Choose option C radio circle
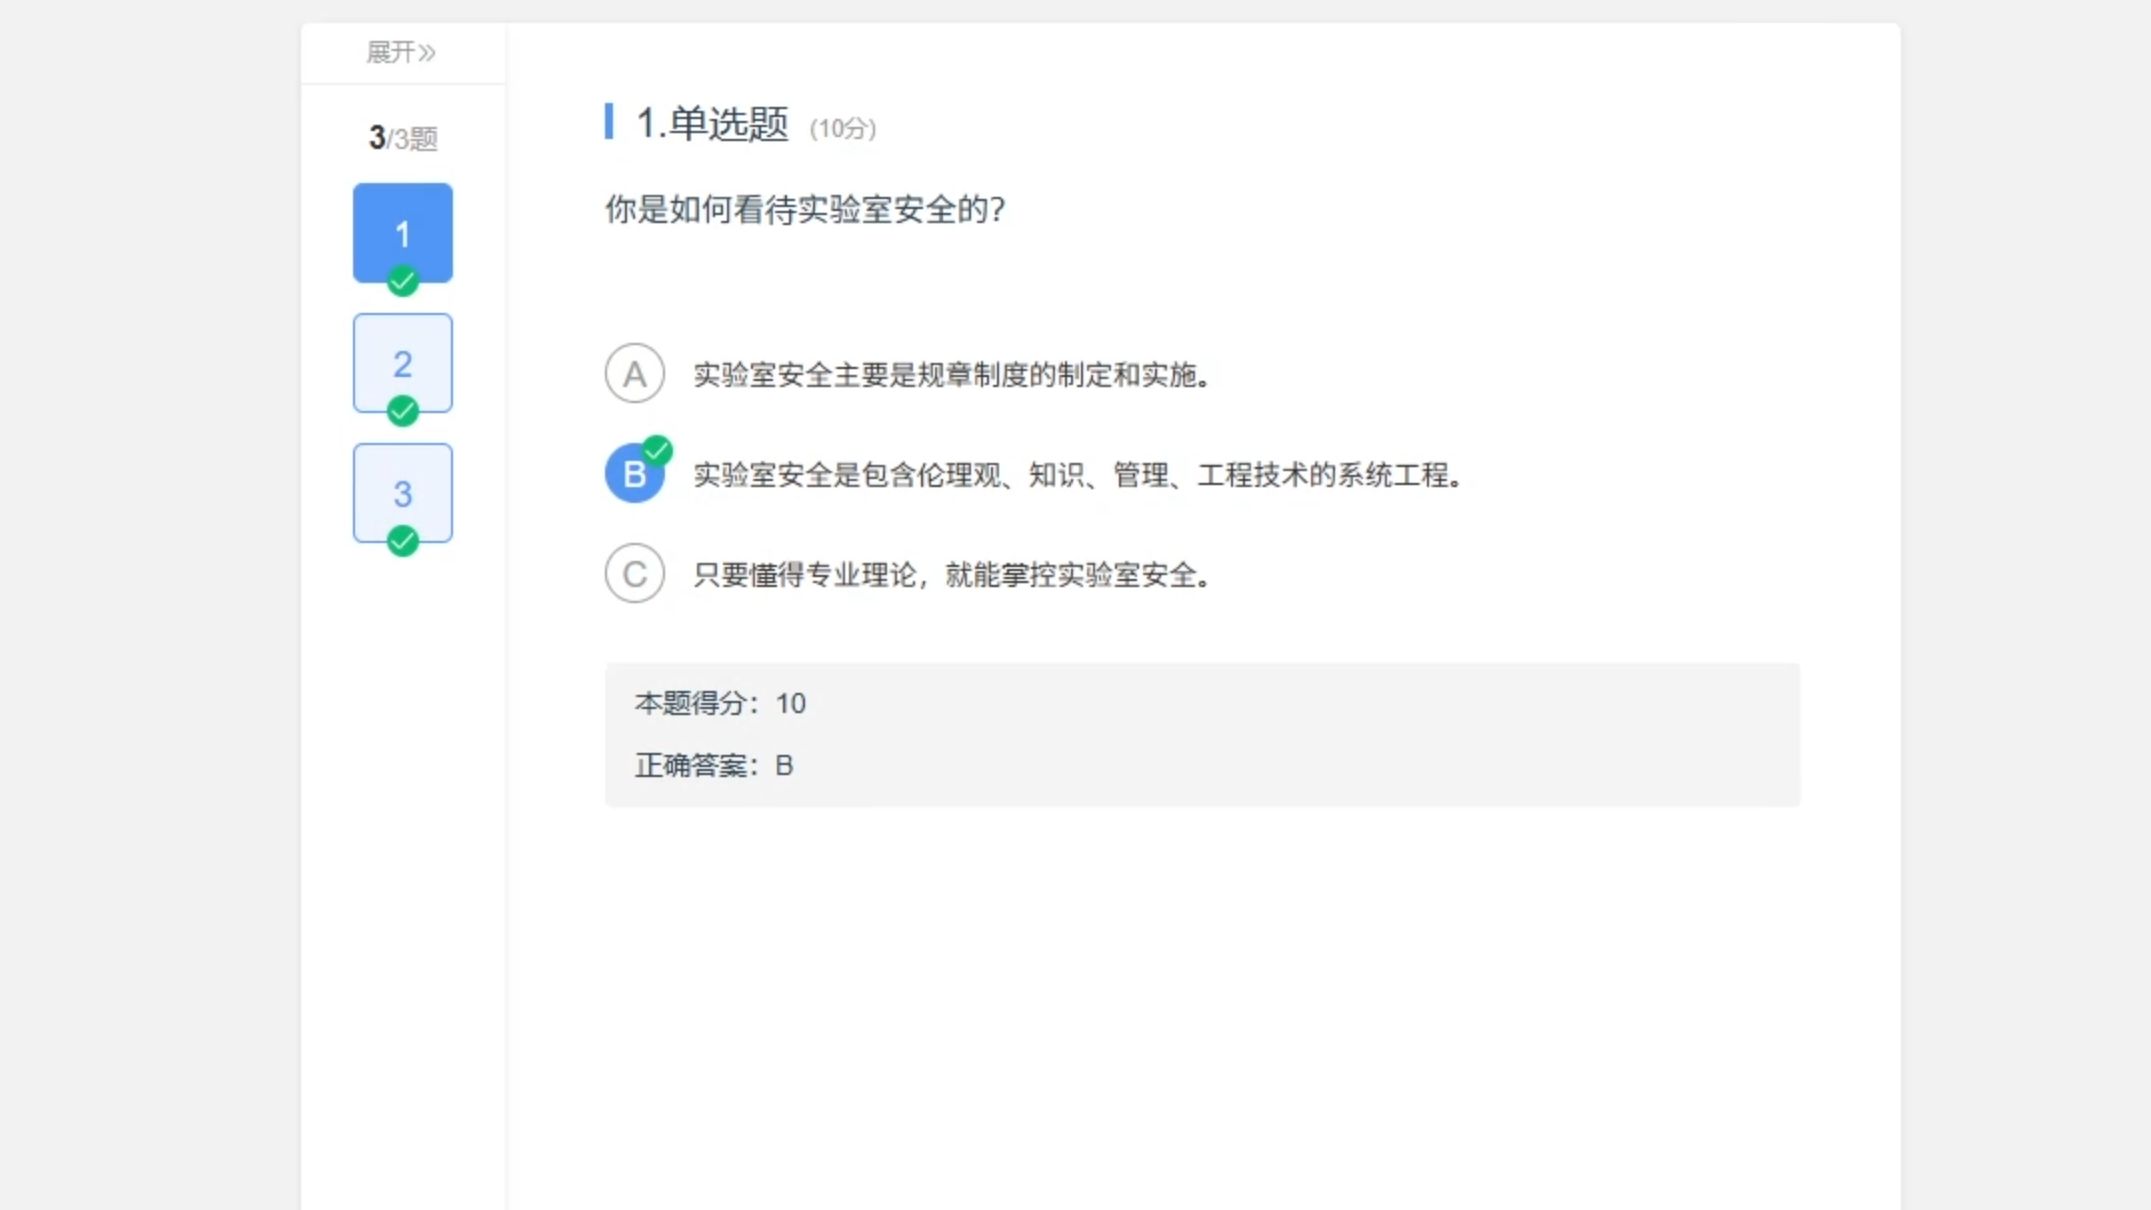The image size is (2151, 1210). coord(634,574)
